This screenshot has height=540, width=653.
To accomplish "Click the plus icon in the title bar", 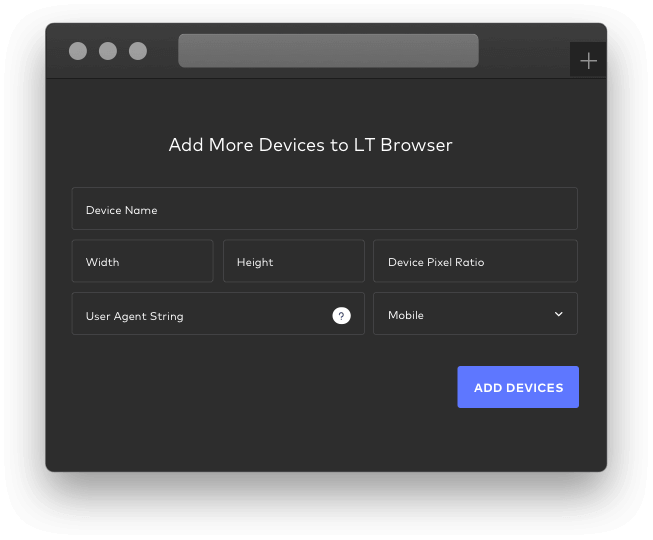I will click(588, 61).
